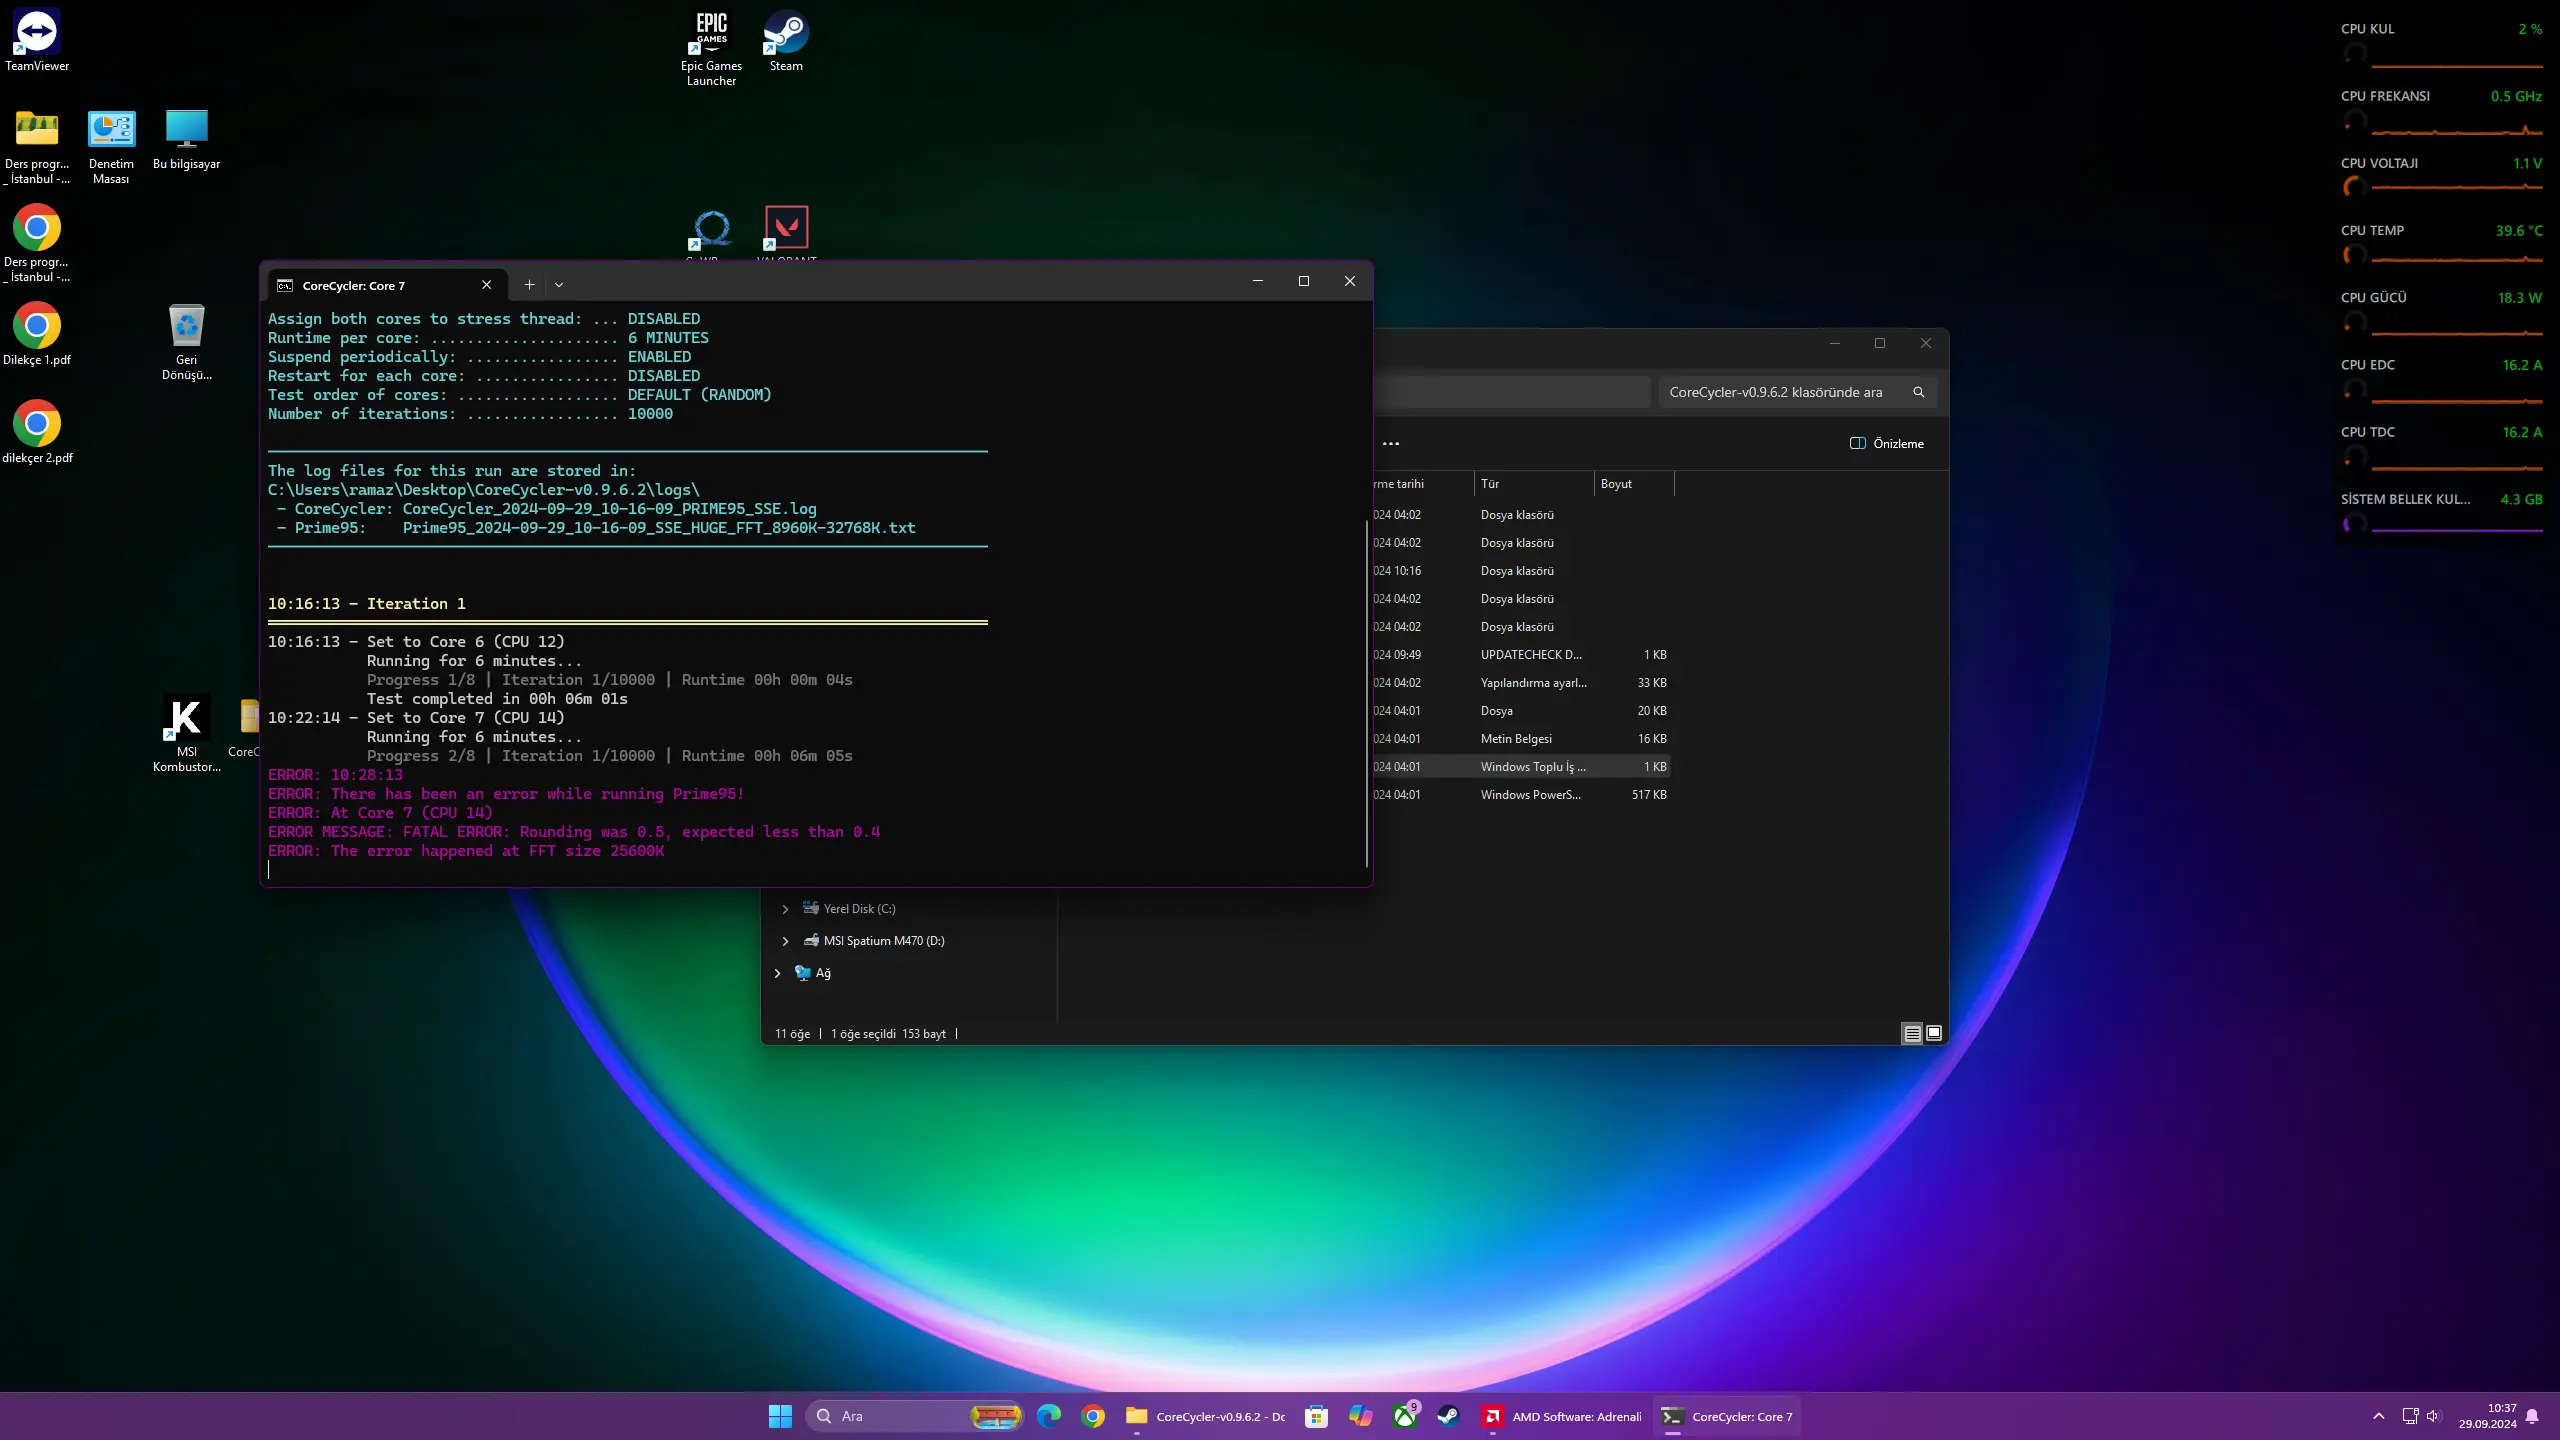This screenshot has height=1440, width=2560.
Task: Click the volume icon in the system tray
Action: tap(2433, 1416)
